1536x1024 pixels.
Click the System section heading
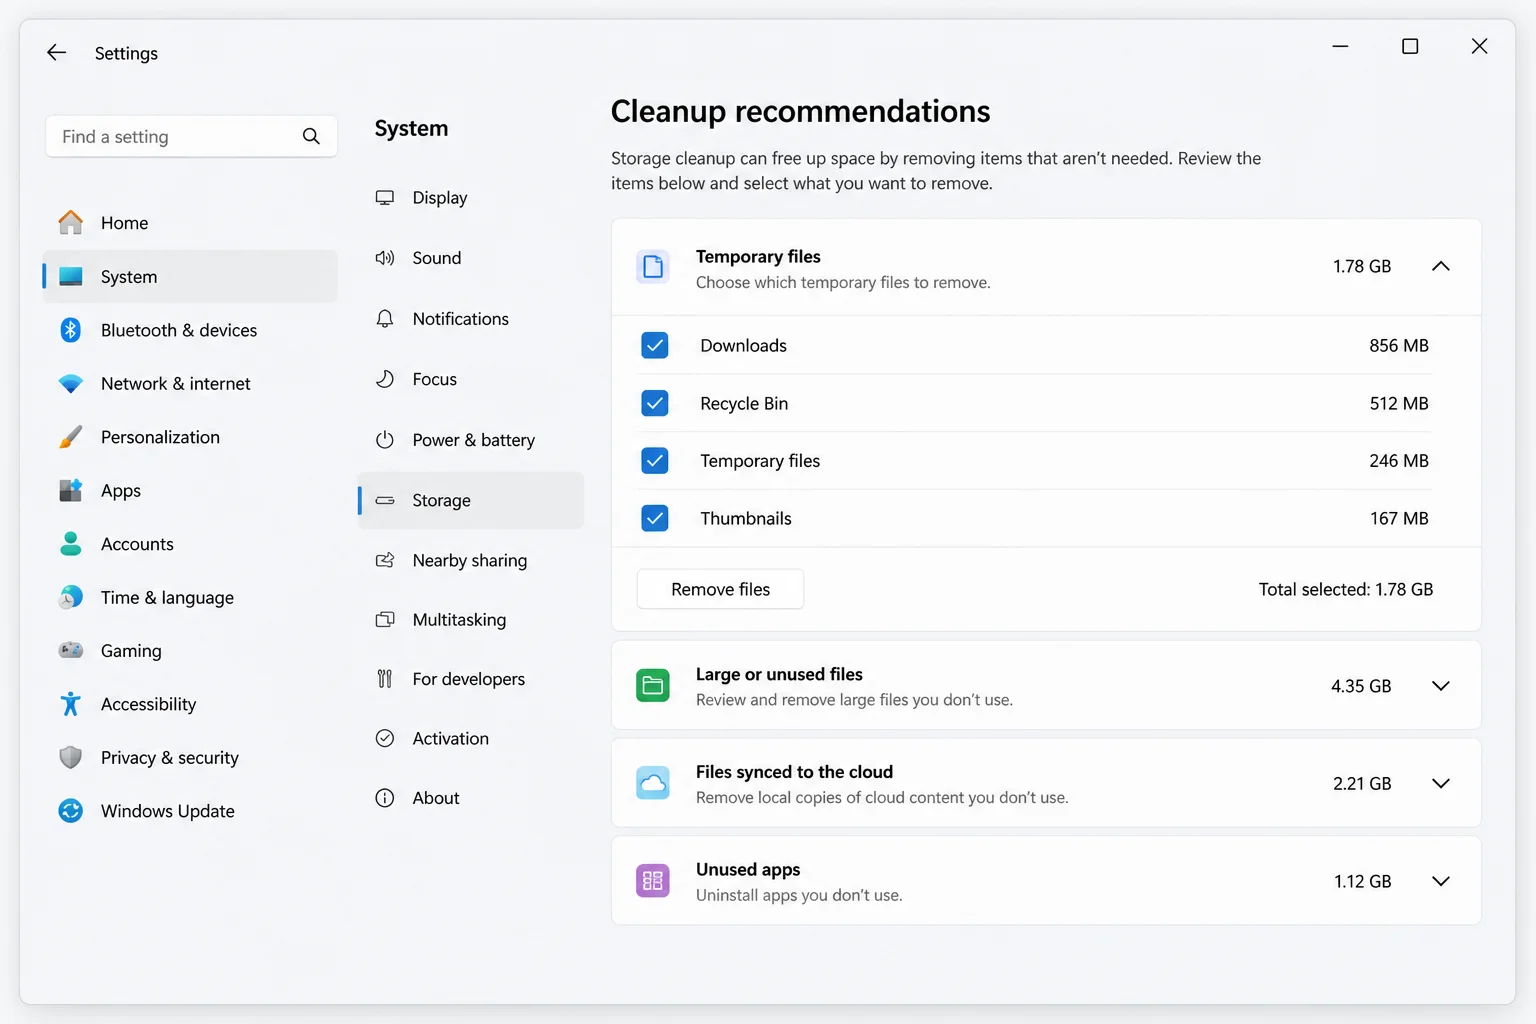click(x=411, y=128)
